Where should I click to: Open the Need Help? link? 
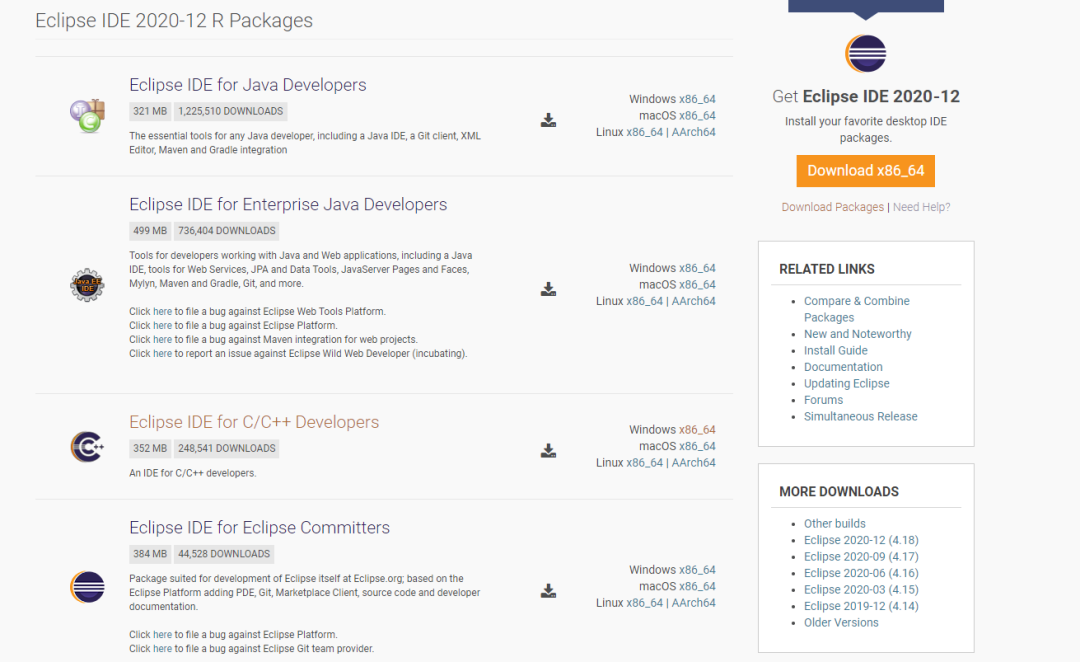(922, 207)
